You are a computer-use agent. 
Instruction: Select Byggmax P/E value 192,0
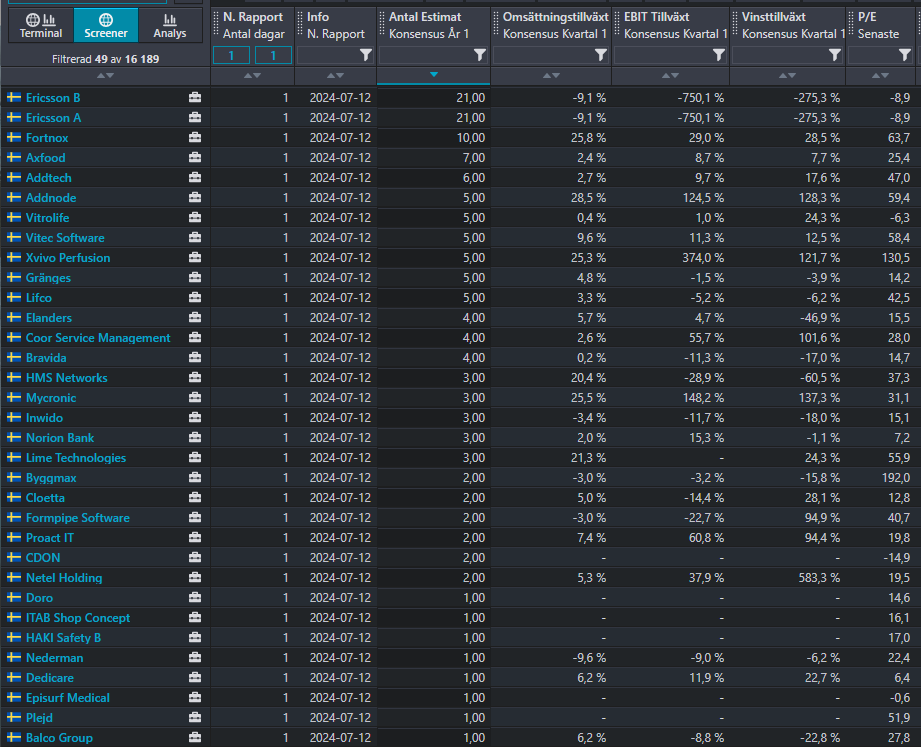click(x=896, y=478)
